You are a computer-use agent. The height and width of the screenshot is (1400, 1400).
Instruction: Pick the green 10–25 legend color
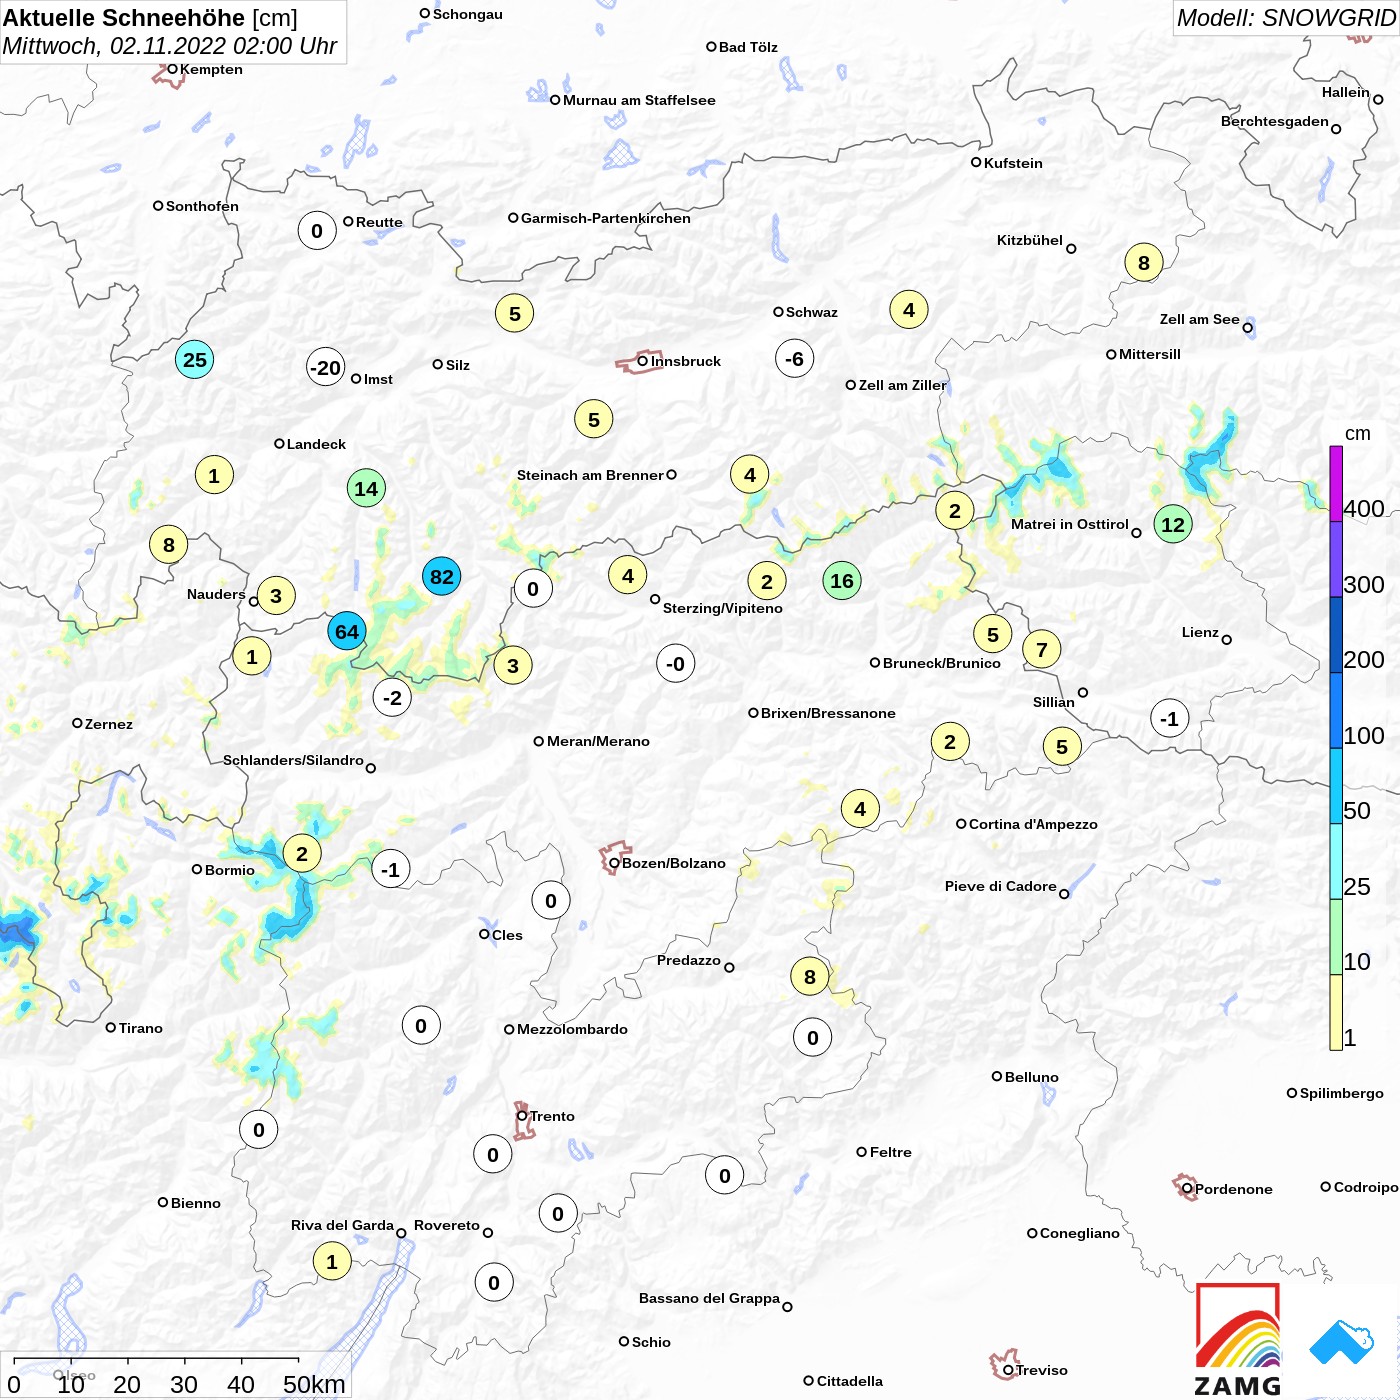tap(1336, 937)
